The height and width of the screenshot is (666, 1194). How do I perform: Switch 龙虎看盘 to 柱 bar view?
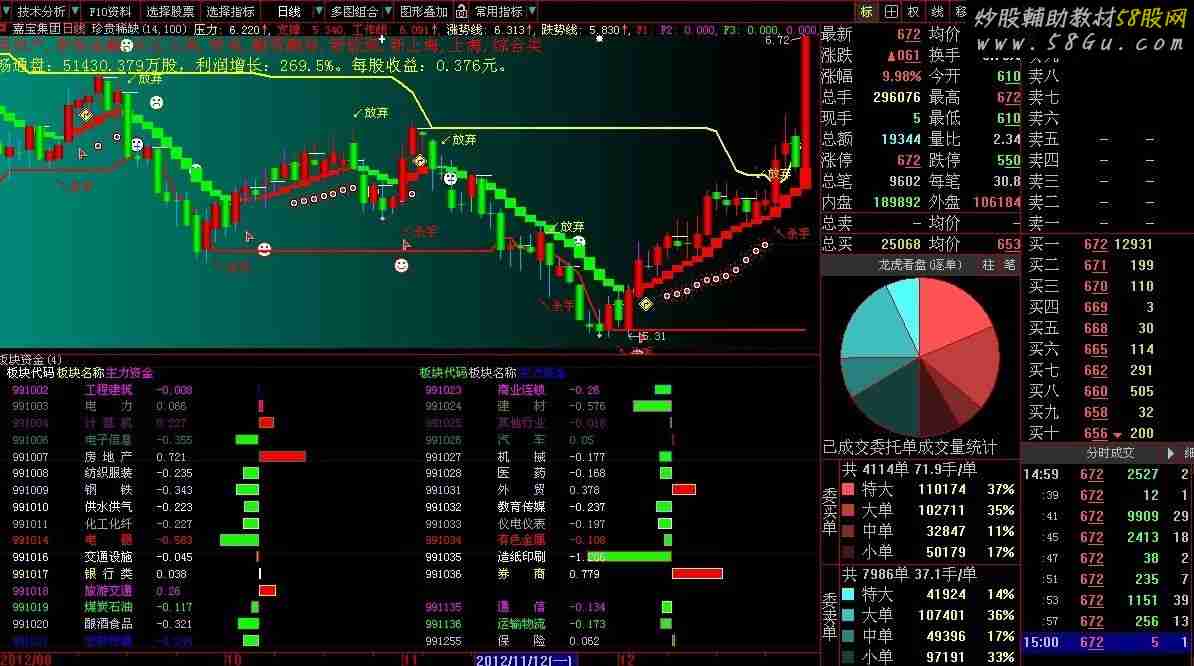988,264
